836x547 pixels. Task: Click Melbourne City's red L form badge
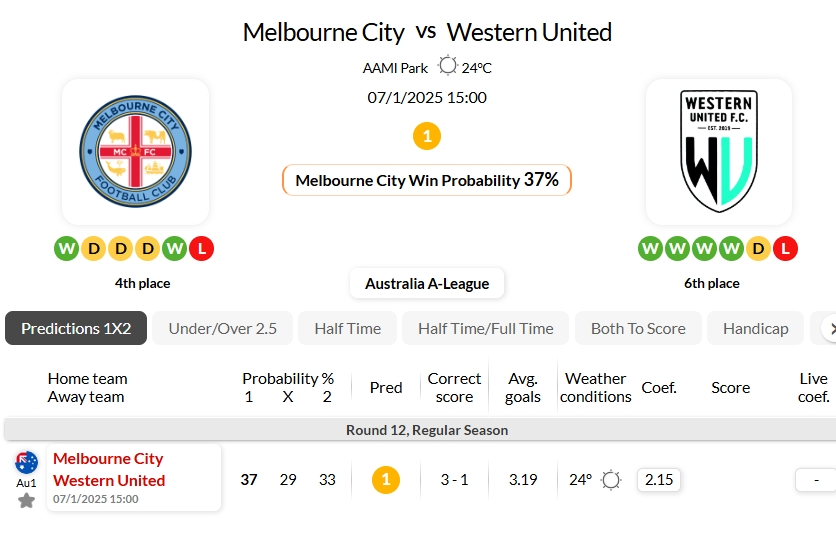point(201,248)
